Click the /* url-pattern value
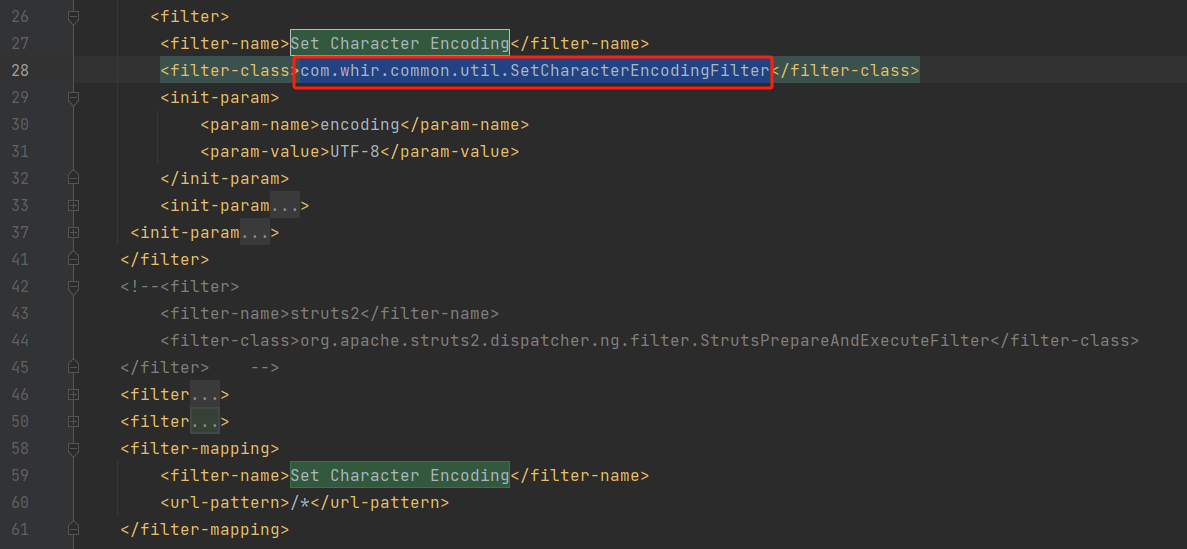 coord(310,502)
